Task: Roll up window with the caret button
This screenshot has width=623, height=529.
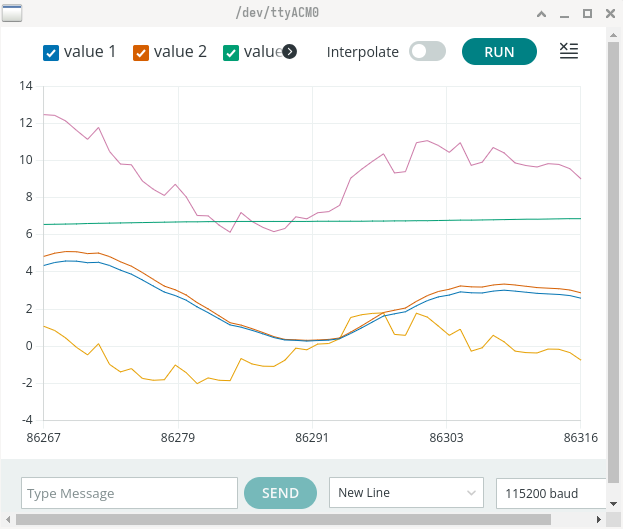Action: [x=541, y=14]
